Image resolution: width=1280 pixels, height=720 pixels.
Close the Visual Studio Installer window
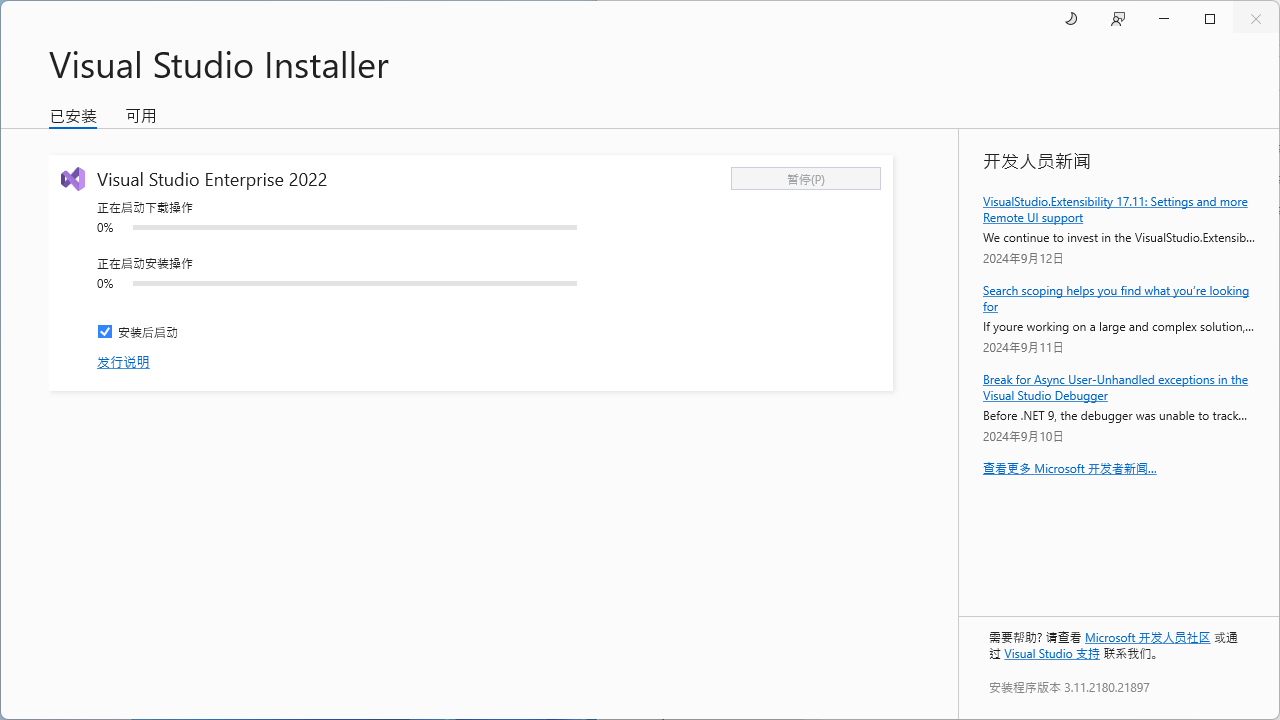pos(1256,19)
